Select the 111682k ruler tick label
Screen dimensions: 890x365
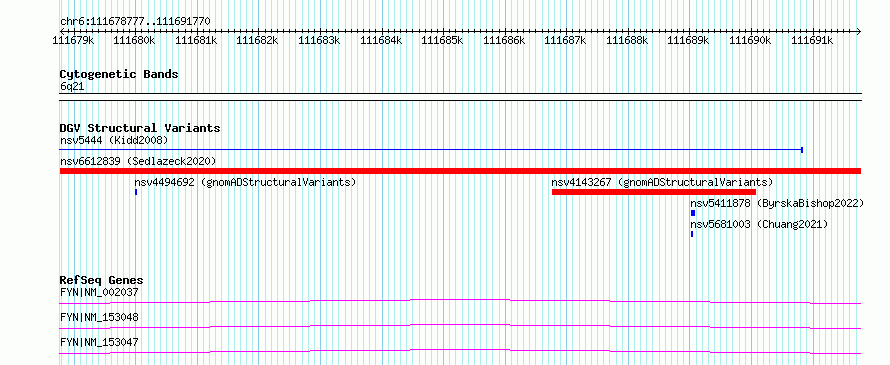click(258, 40)
